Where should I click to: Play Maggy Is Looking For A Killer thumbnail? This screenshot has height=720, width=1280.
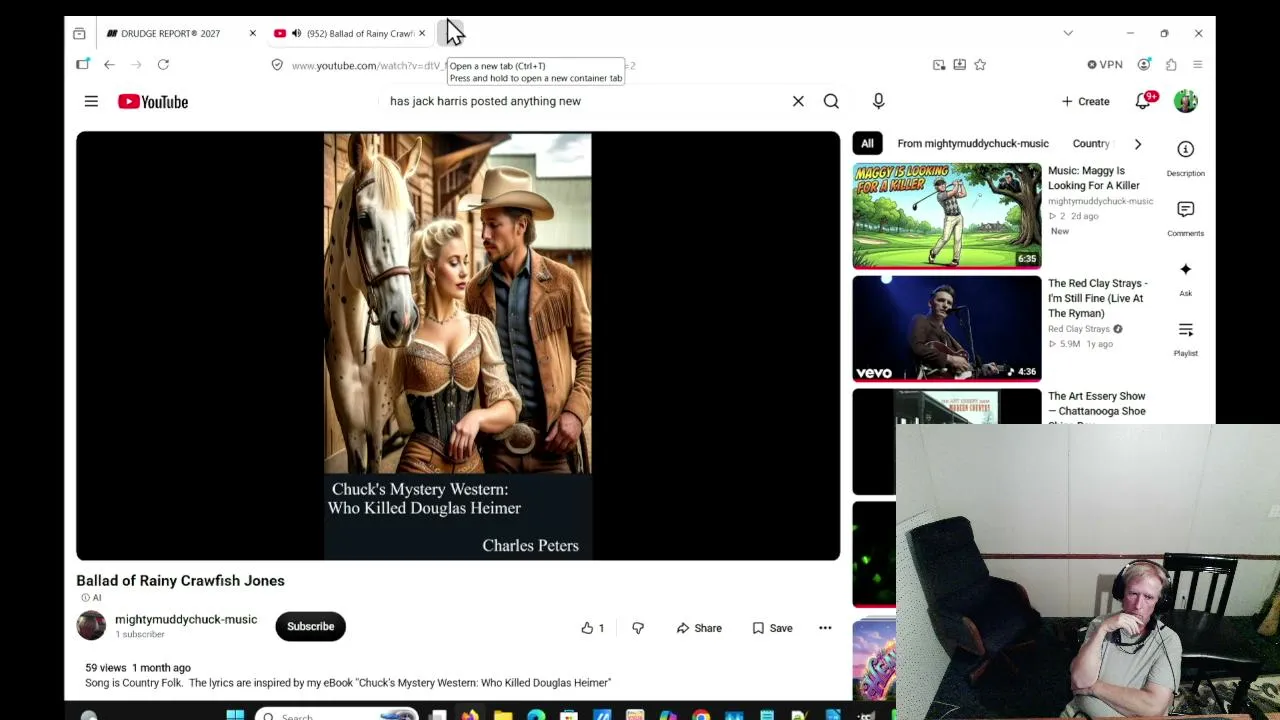(947, 216)
